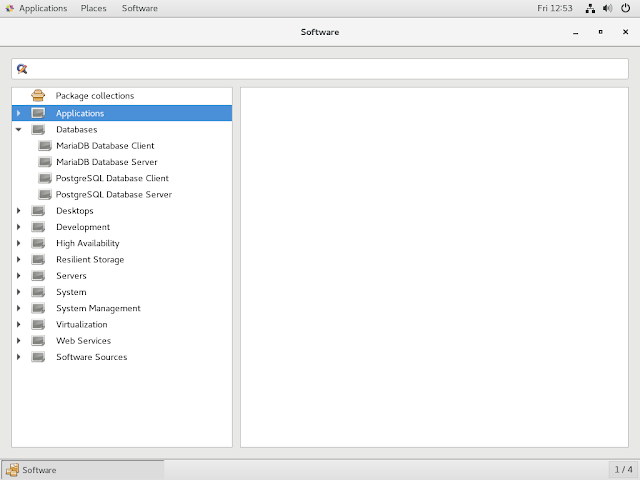Select the Servers label
Screen dimensions: 640x480
pos(71,276)
